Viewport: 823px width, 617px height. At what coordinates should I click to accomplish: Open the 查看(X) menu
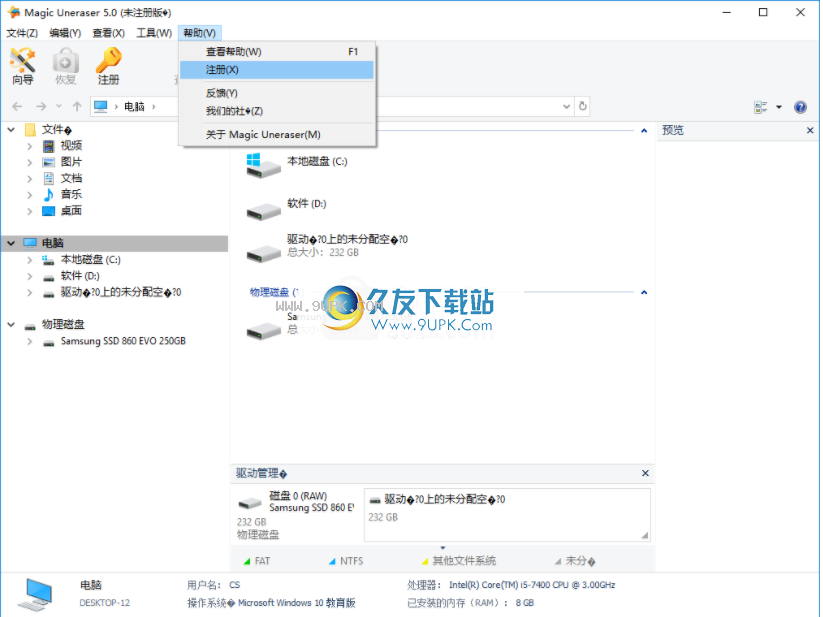tap(109, 33)
